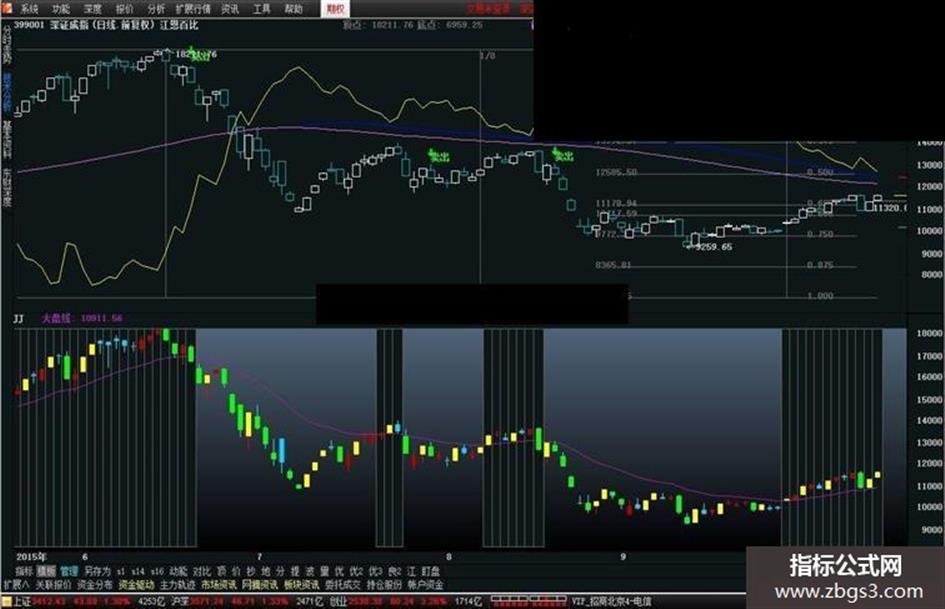
Task: Click the 对比 template shortcut
Action: 202,570
